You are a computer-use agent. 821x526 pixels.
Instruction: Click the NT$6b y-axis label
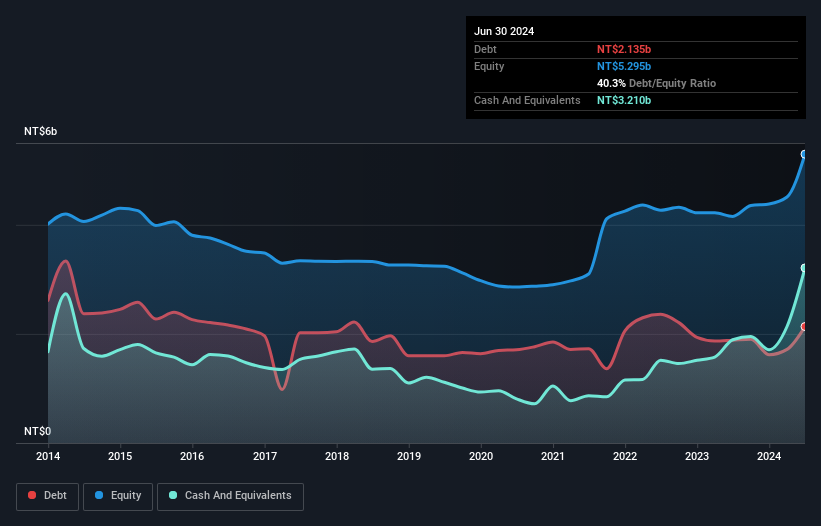point(40,131)
